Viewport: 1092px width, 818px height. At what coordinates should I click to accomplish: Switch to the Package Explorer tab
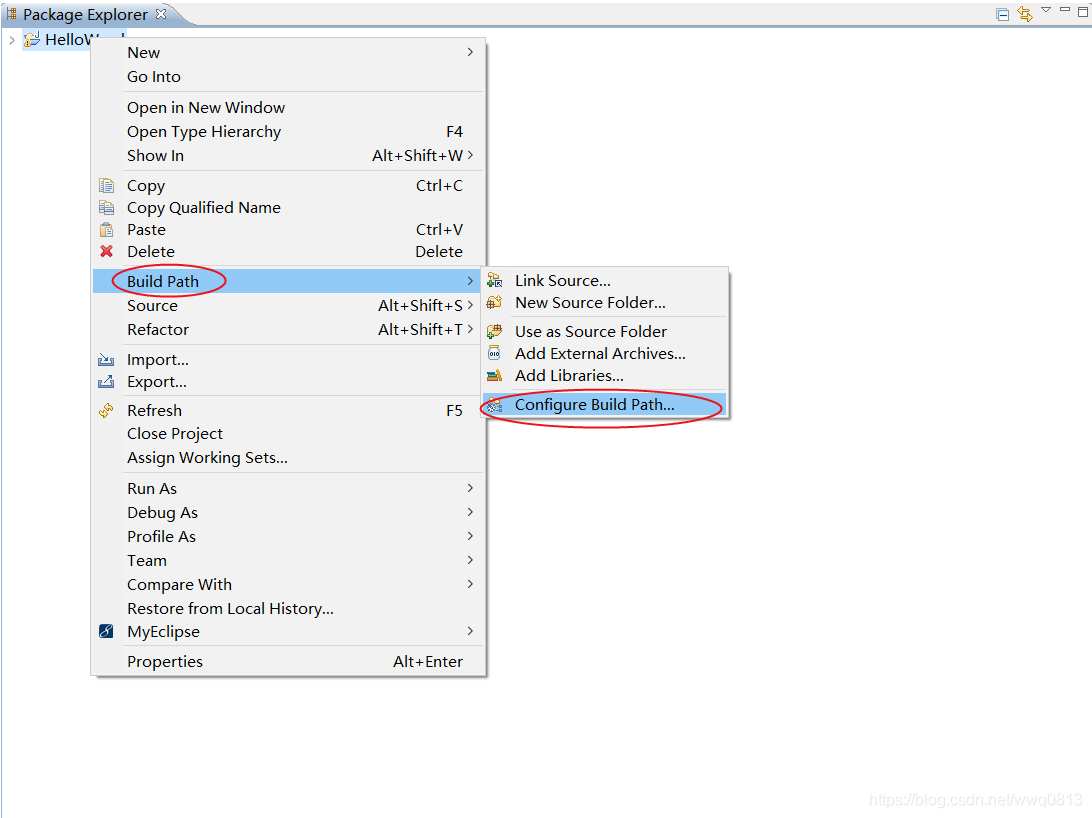[x=80, y=14]
